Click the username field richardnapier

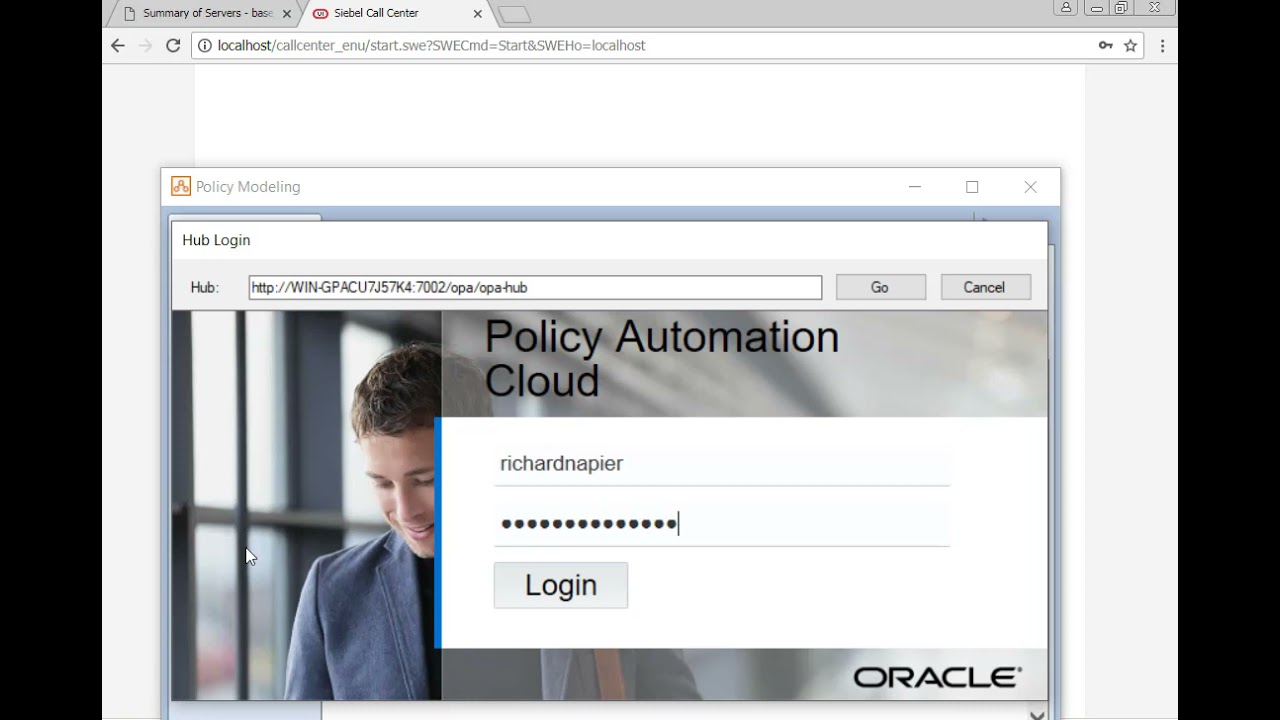(x=721, y=464)
